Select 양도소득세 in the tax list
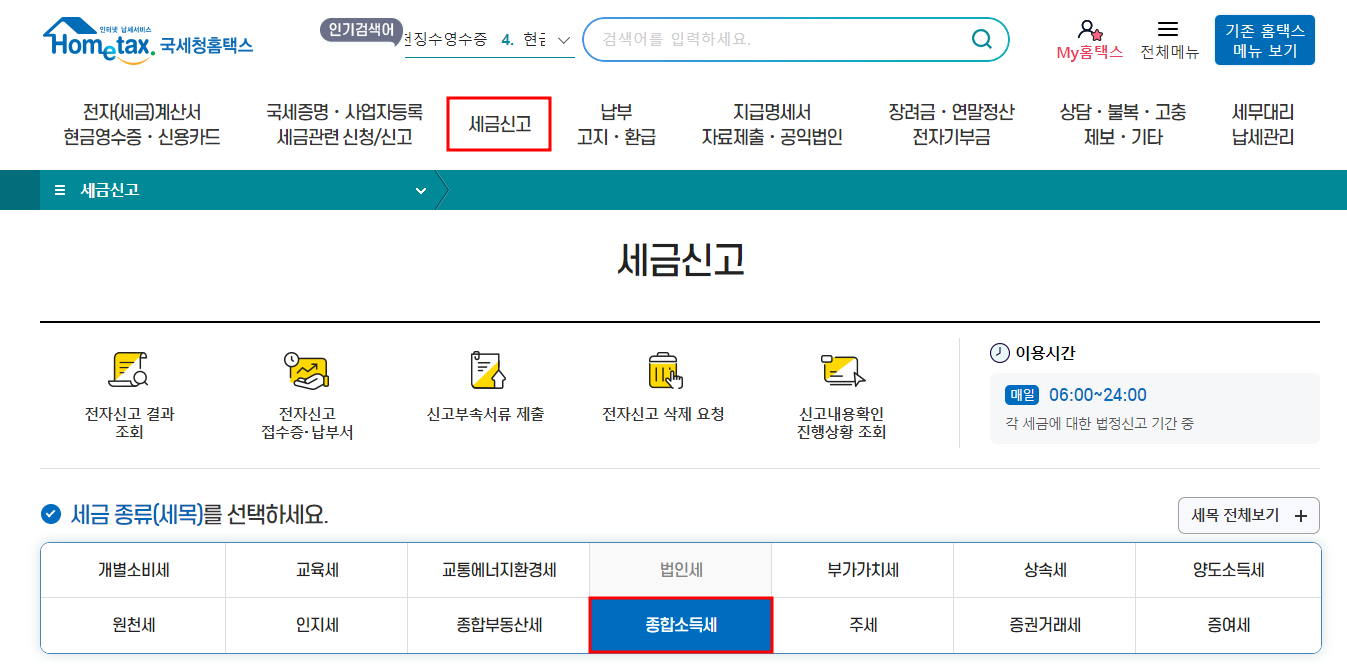This screenshot has height=672, width=1347. pos(1227,569)
